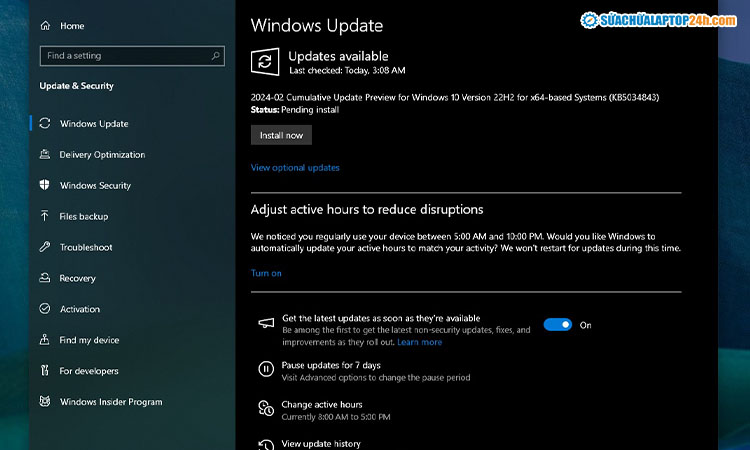Viewport: 750px width, 450px height.
Task: Select For developers in the sidebar
Action: [89, 371]
